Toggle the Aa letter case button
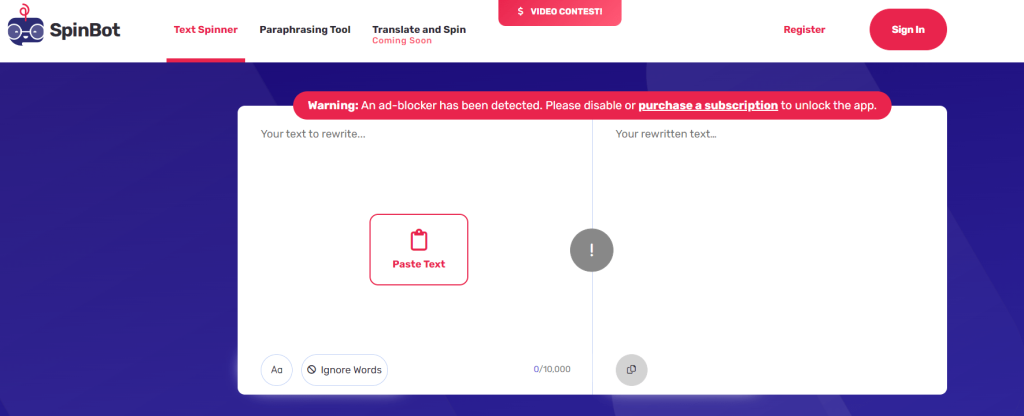 pyautogui.click(x=277, y=370)
